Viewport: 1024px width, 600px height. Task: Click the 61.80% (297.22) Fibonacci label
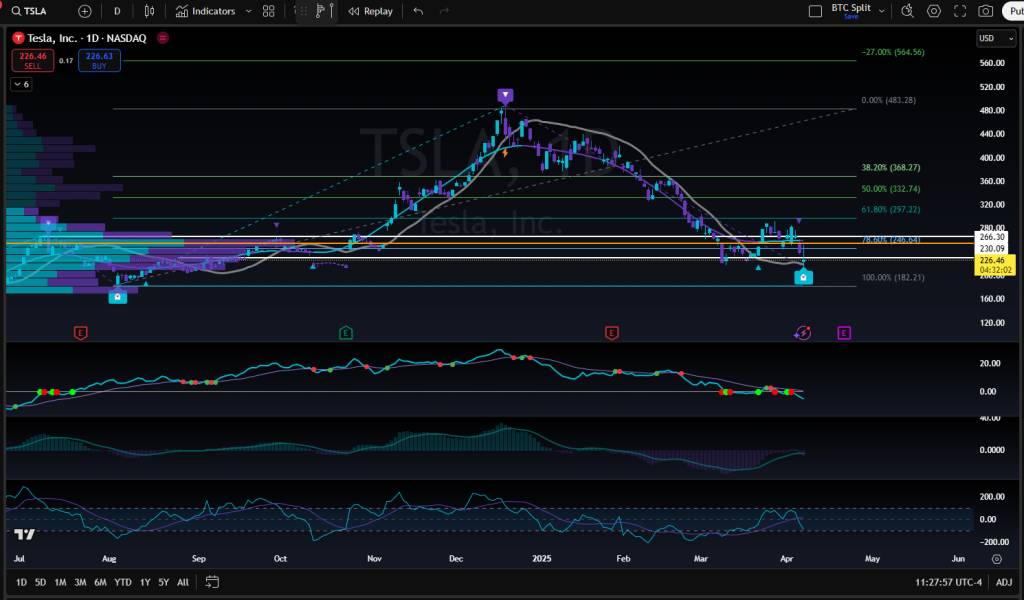pyautogui.click(x=891, y=210)
